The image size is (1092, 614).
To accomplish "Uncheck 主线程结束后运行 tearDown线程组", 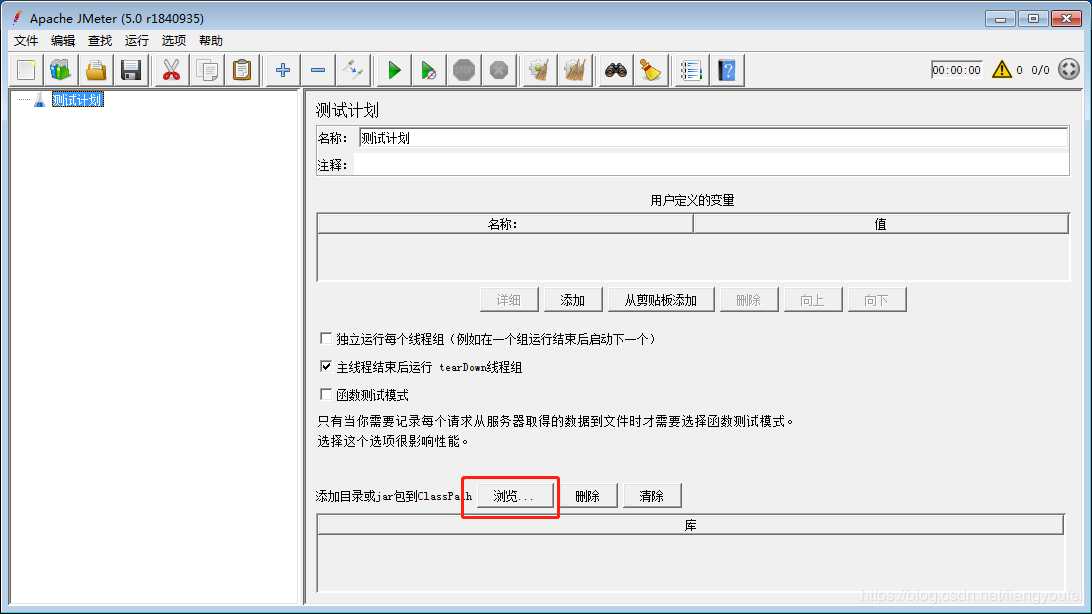I will coord(325,366).
